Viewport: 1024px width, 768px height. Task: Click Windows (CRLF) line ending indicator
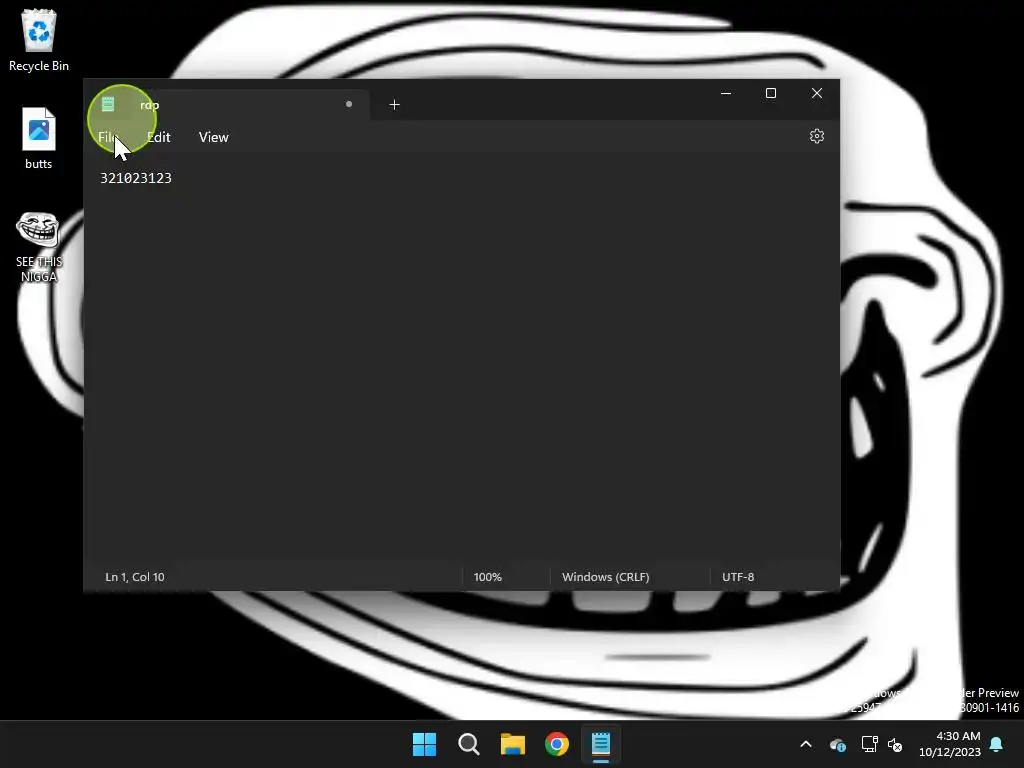pos(605,577)
